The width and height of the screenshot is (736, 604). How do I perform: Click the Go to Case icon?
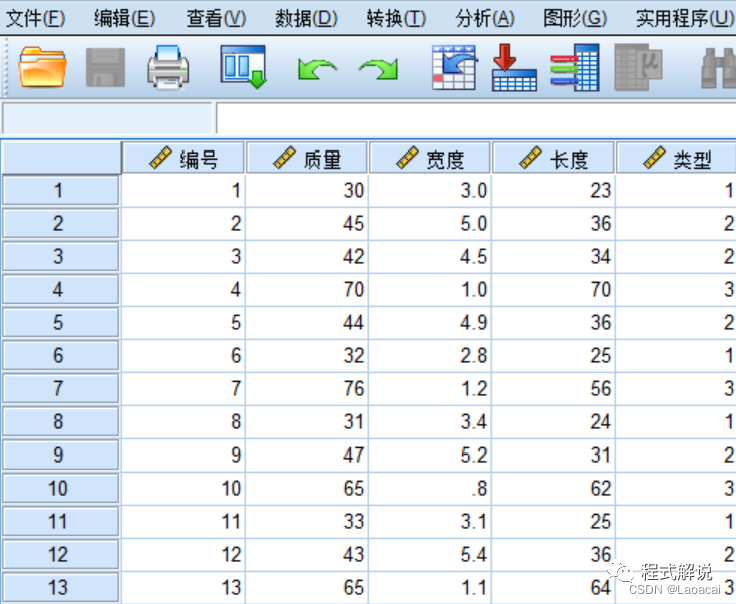[x=454, y=67]
